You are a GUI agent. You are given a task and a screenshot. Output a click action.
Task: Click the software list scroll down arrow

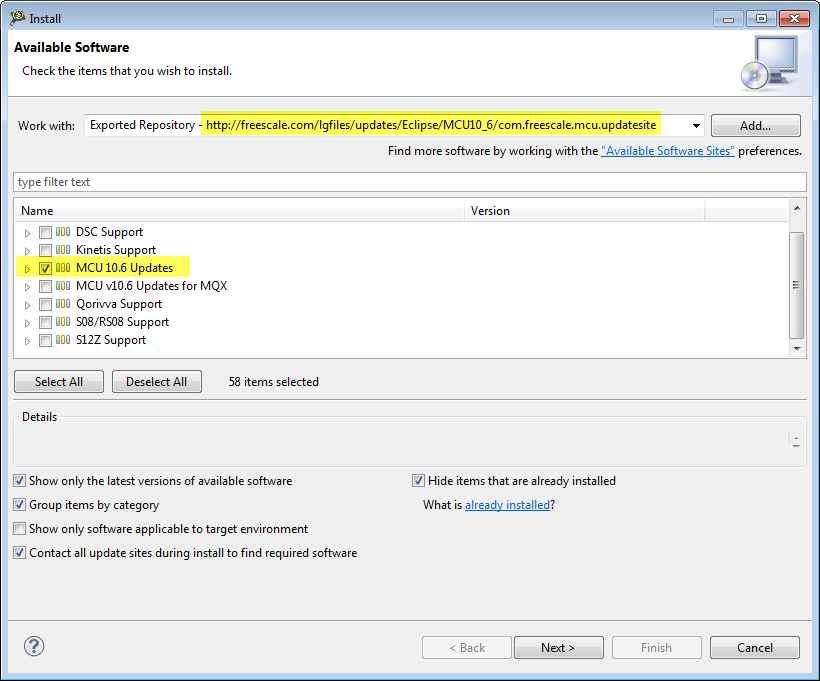click(796, 349)
